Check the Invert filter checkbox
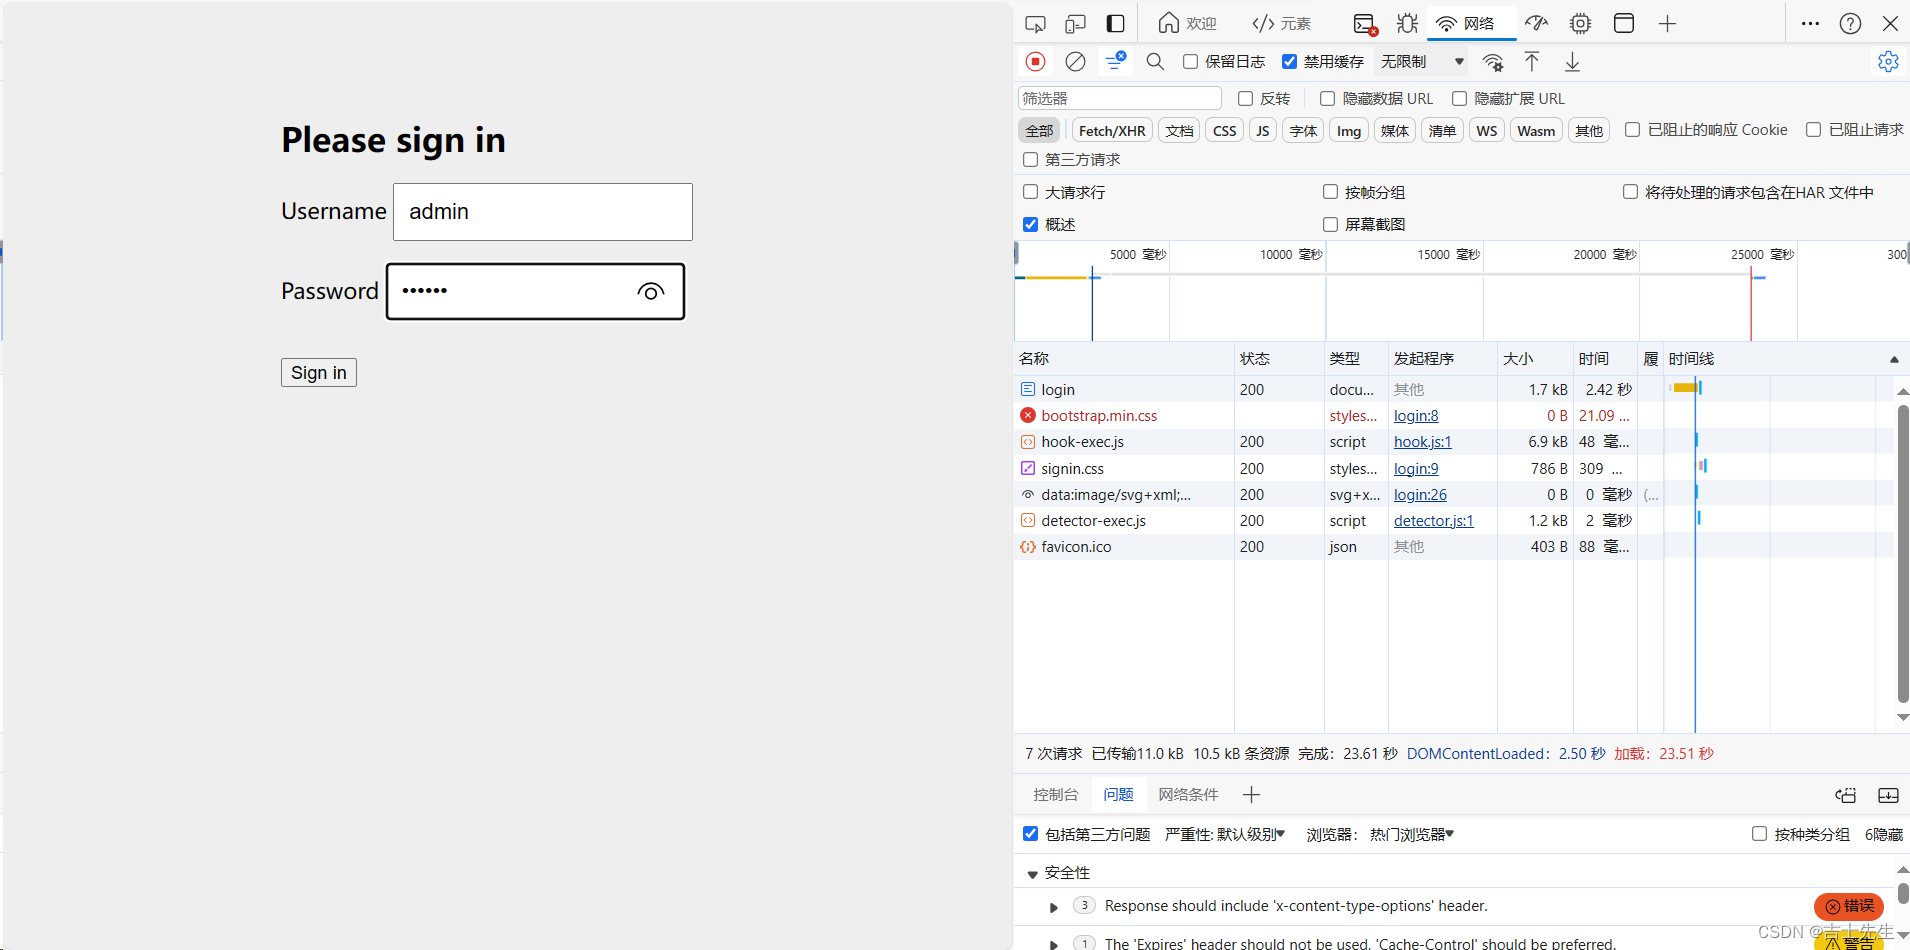 point(1246,98)
